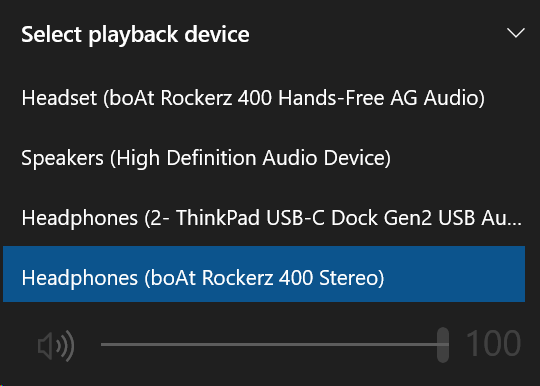540x386 pixels.
Task: Mute audio using the speaker icon
Action: pyautogui.click(x=56, y=345)
